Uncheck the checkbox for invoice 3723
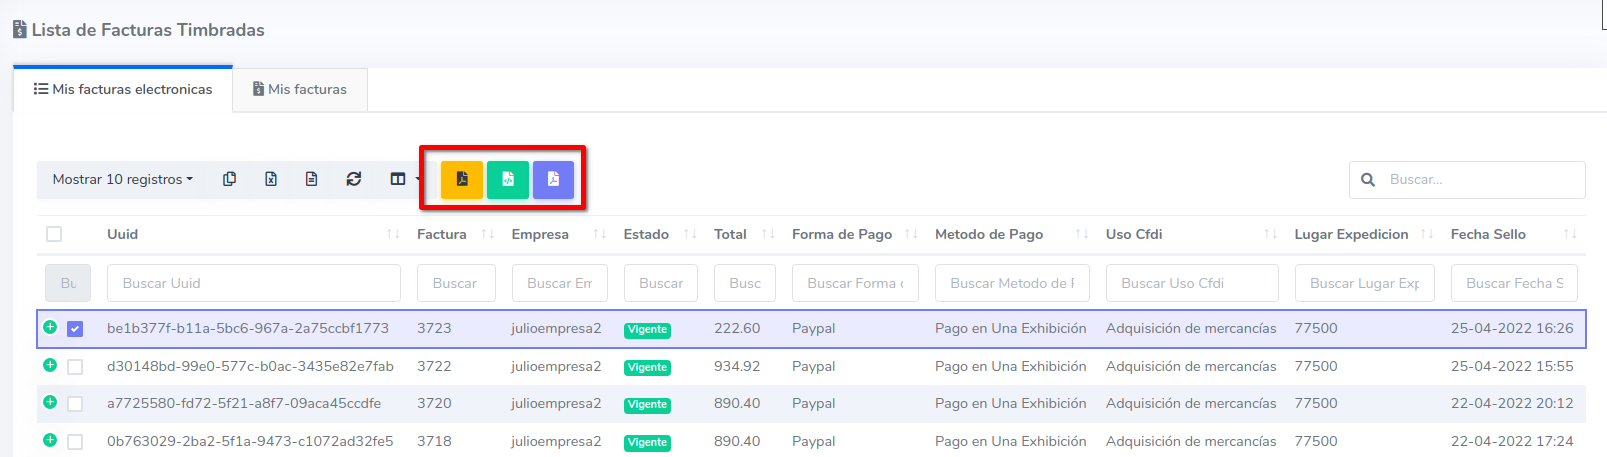The height and width of the screenshot is (457, 1607). pyautogui.click(x=75, y=329)
